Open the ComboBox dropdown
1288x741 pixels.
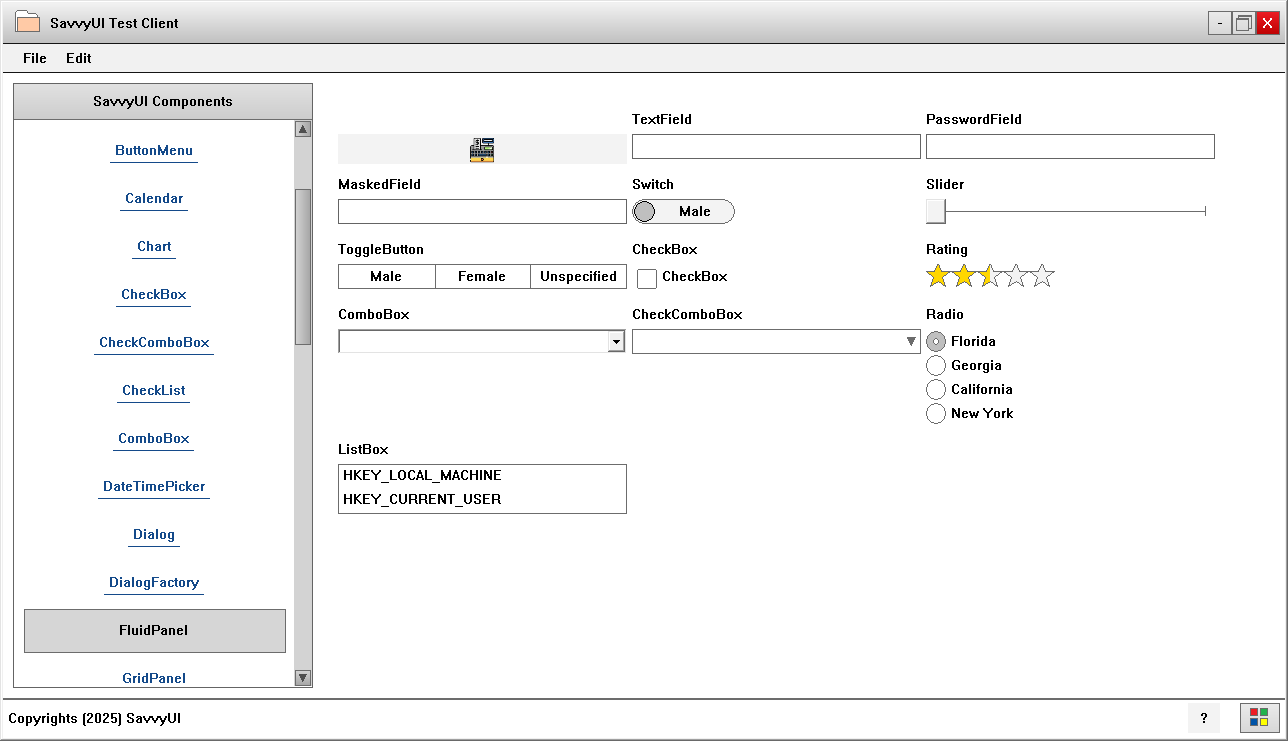coord(616,341)
